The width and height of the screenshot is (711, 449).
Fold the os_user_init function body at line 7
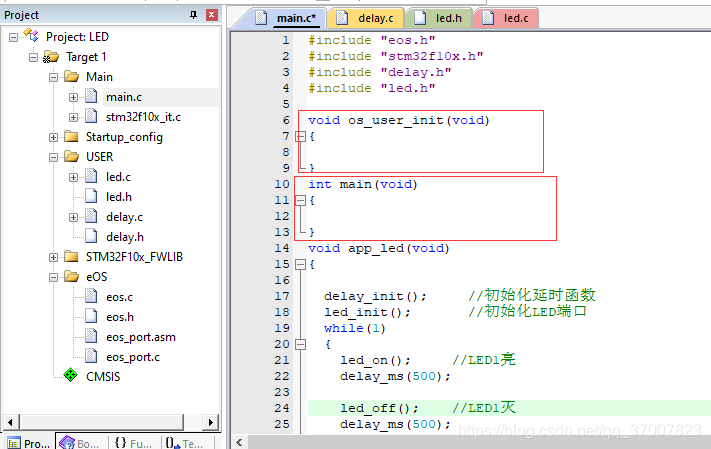click(x=300, y=136)
